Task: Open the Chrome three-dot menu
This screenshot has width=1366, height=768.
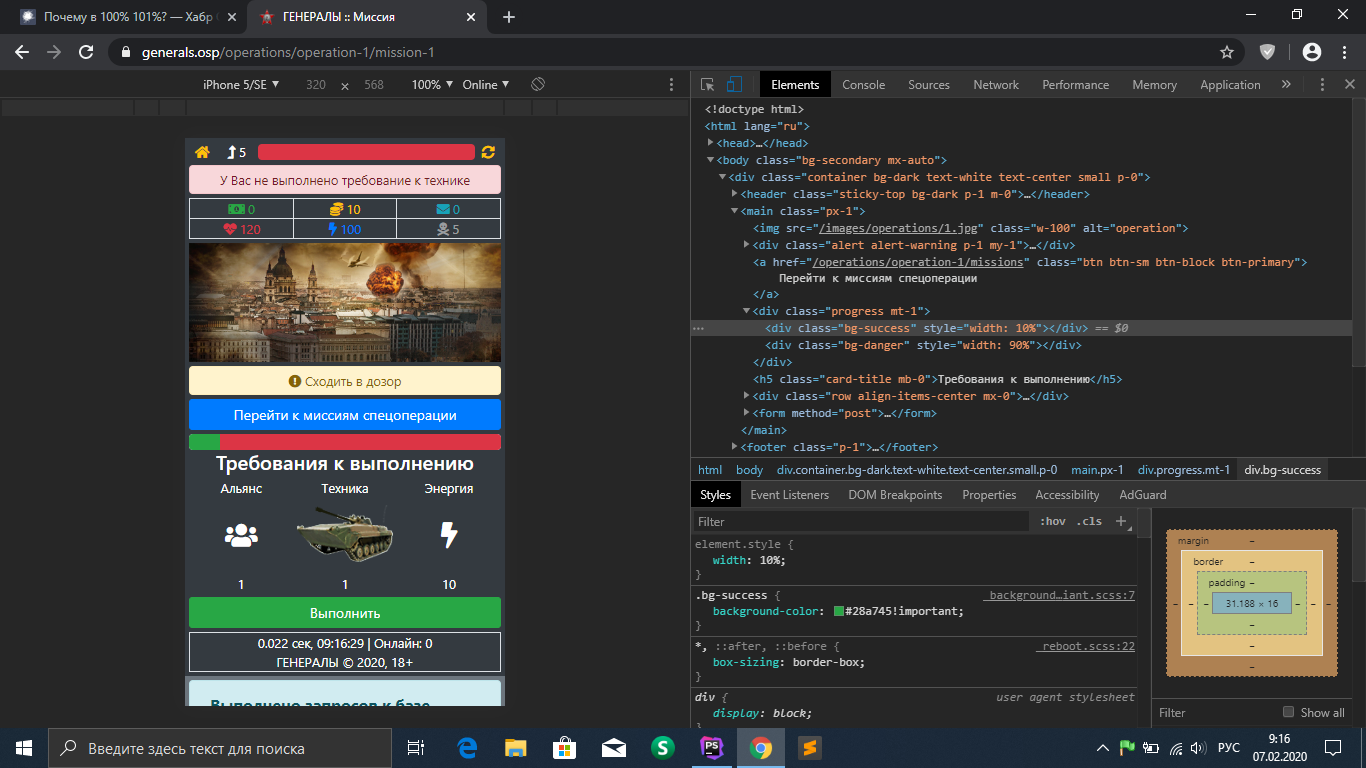Action: click(x=1344, y=52)
